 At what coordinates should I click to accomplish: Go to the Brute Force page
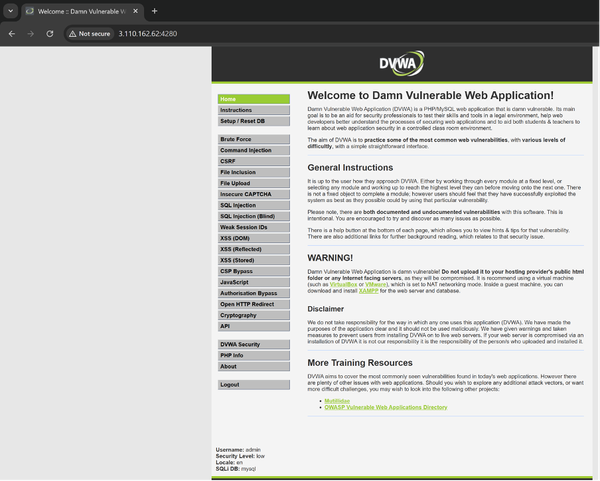click(236, 139)
